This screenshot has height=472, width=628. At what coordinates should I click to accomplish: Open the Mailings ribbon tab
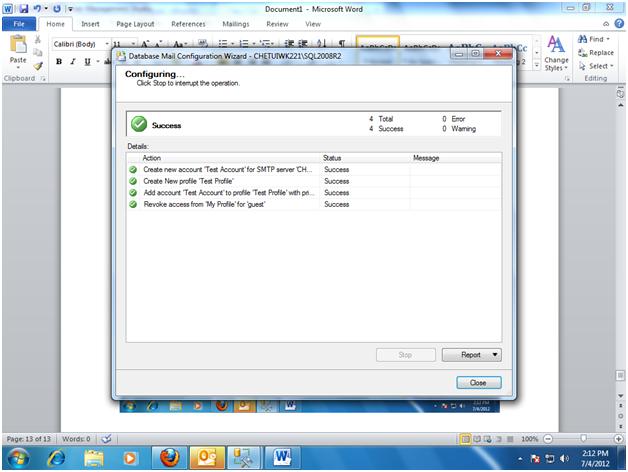pos(236,24)
